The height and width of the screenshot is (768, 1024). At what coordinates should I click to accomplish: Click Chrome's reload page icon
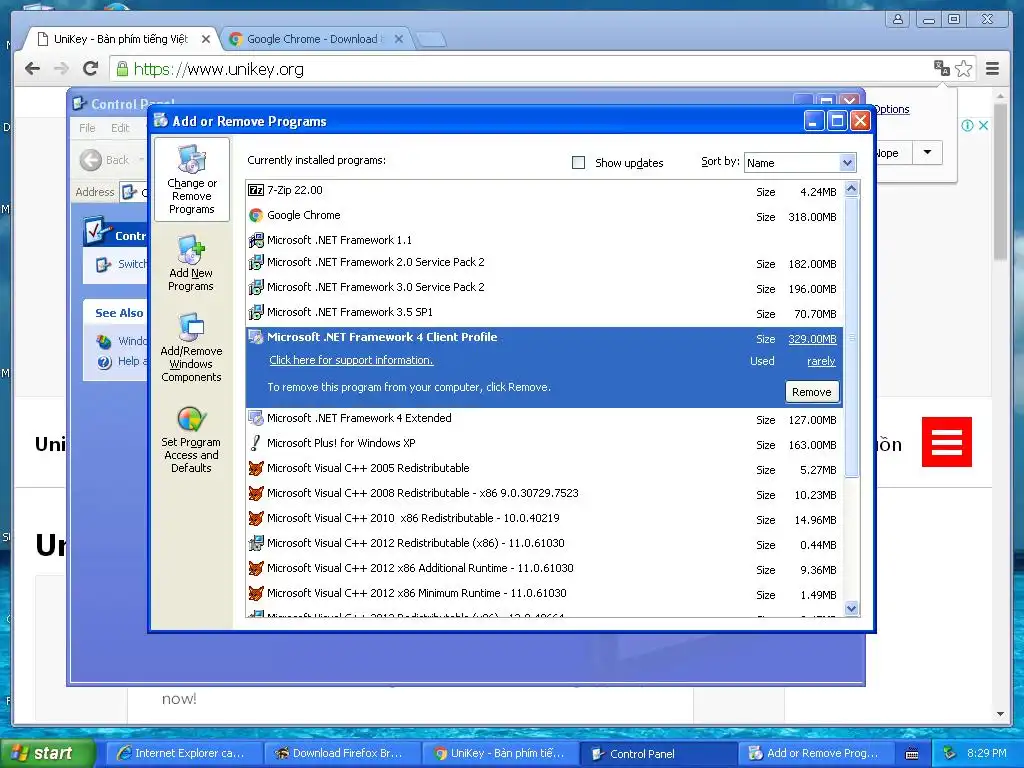[91, 69]
